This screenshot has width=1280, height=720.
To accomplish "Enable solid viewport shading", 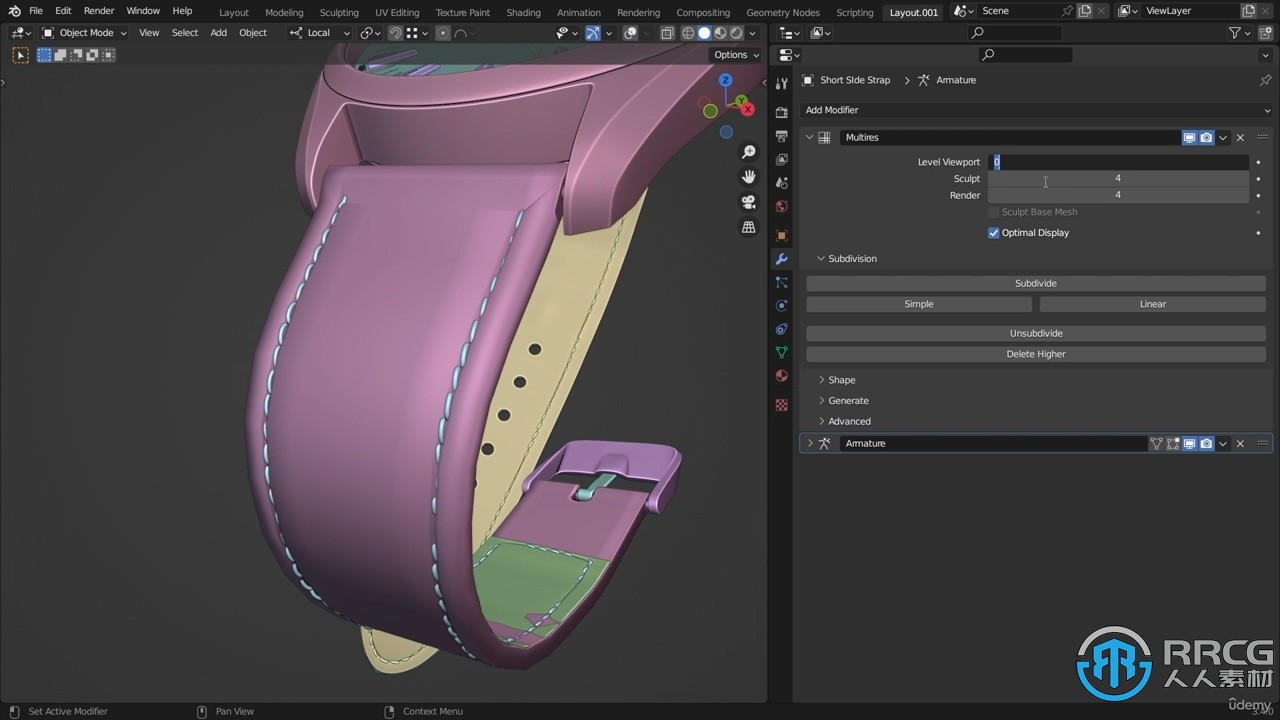I will click(x=704, y=33).
